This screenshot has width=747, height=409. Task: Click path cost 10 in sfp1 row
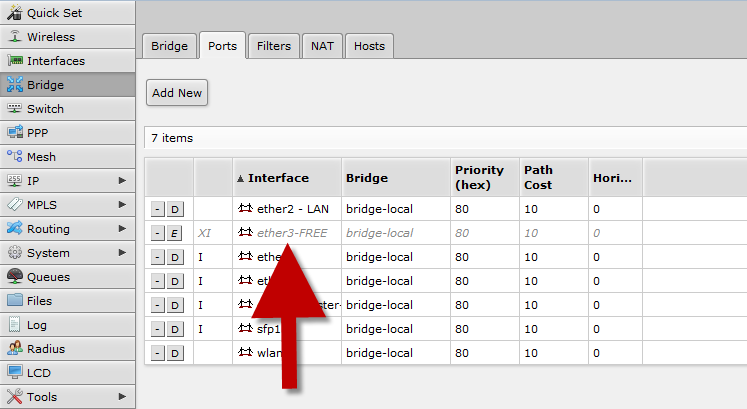[x=531, y=329]
